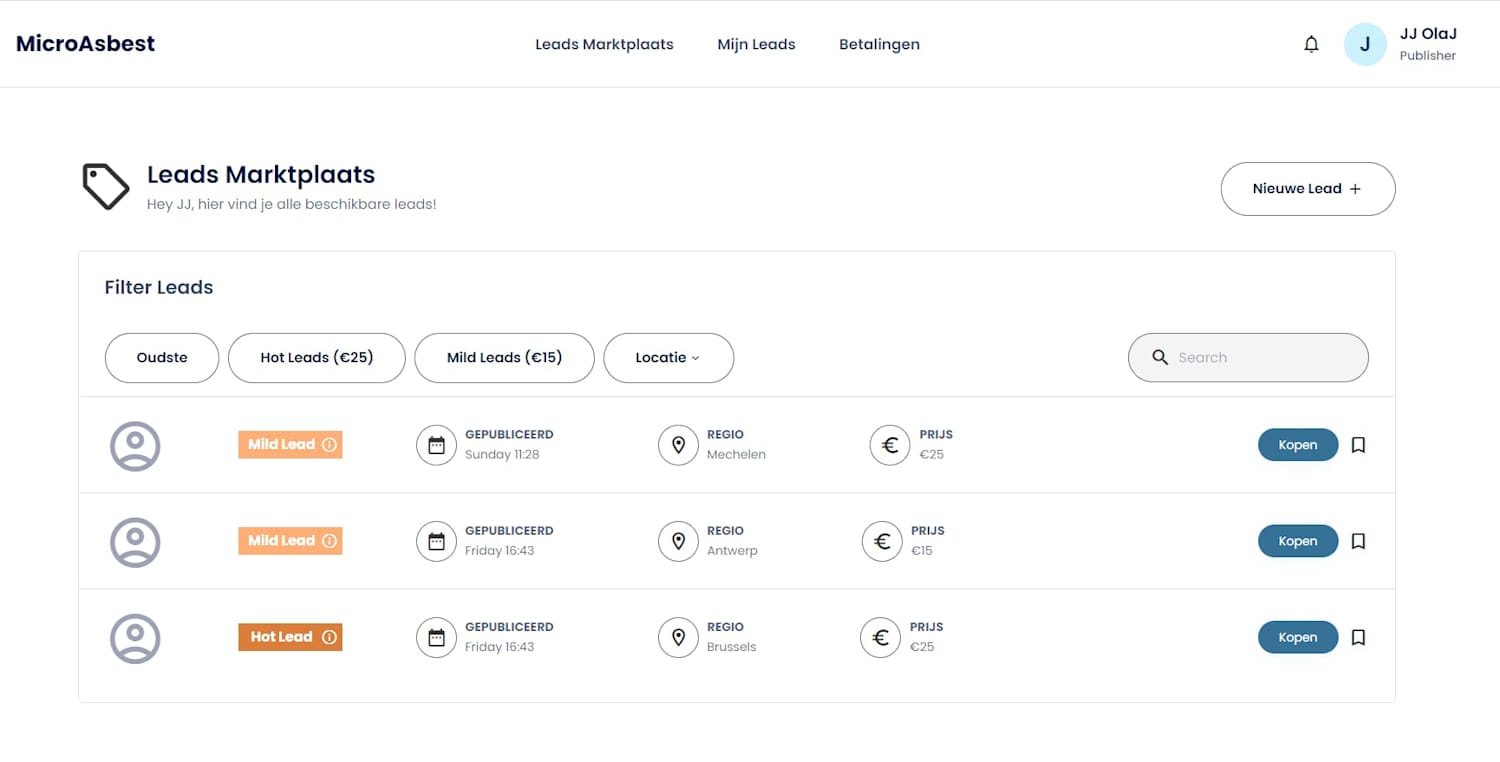The width and height of the screenshot is (1500, 762).
Task: Bookmark the Antwerp lead
Action: 1358,541
